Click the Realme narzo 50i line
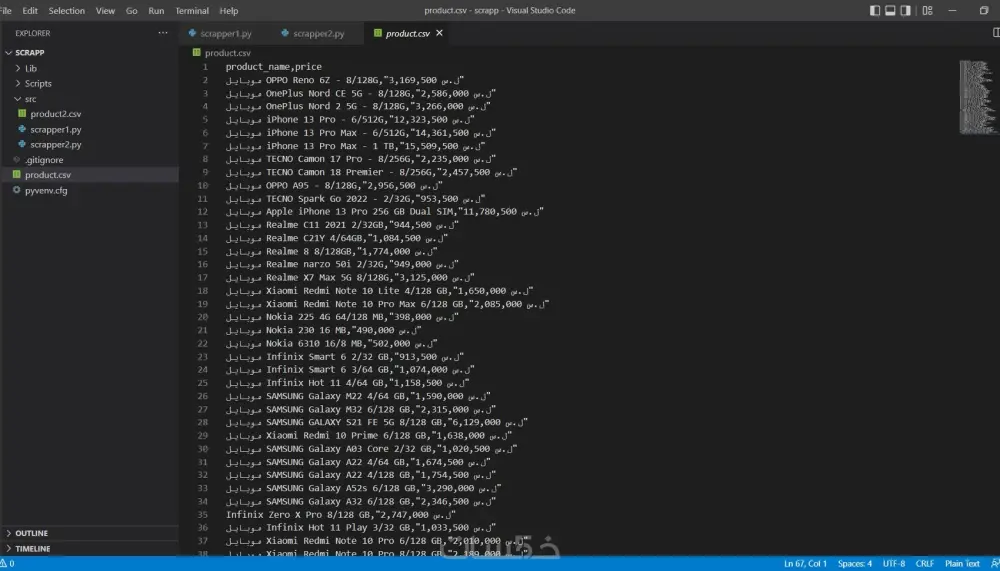Screen dimensions: 1000x571 [342, 265]
